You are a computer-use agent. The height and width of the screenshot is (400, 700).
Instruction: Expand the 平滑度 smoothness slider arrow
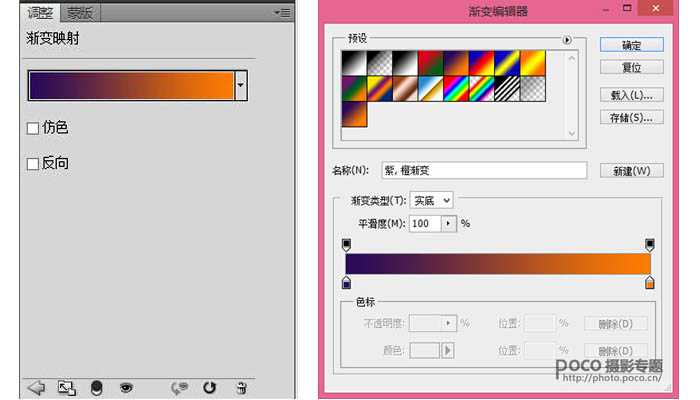448,224
